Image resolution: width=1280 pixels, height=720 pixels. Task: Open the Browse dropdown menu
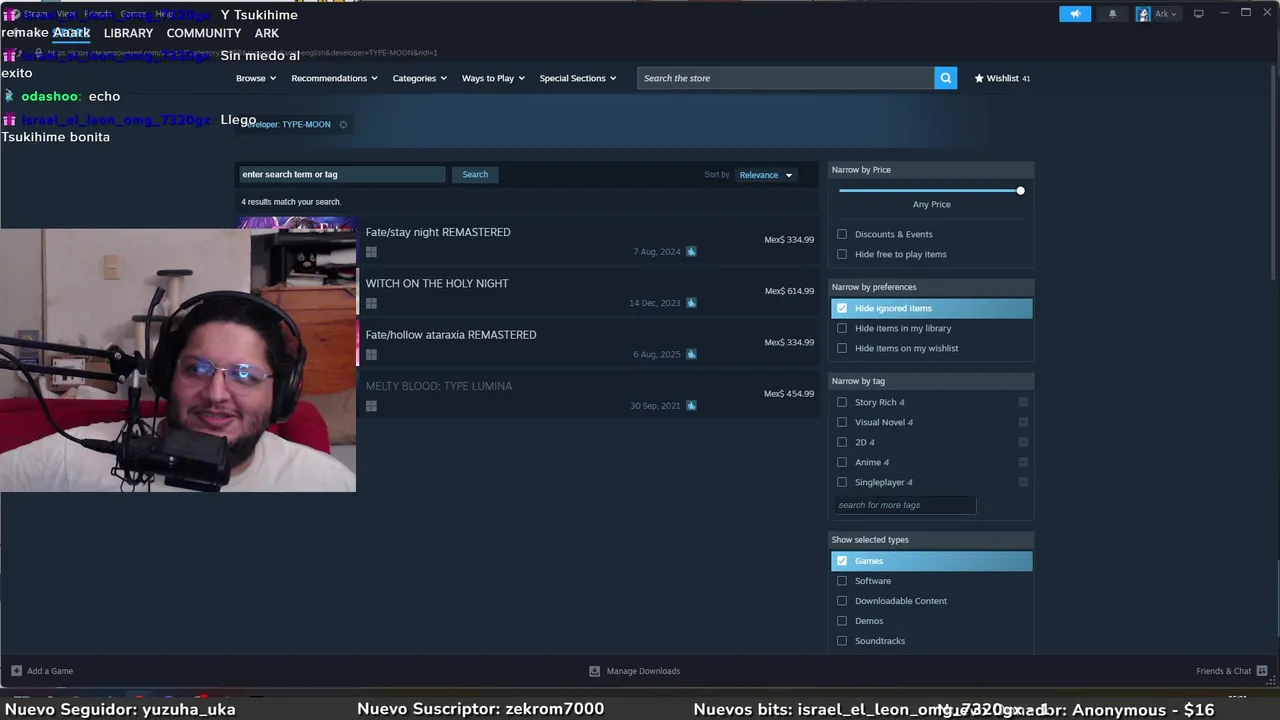256,78
